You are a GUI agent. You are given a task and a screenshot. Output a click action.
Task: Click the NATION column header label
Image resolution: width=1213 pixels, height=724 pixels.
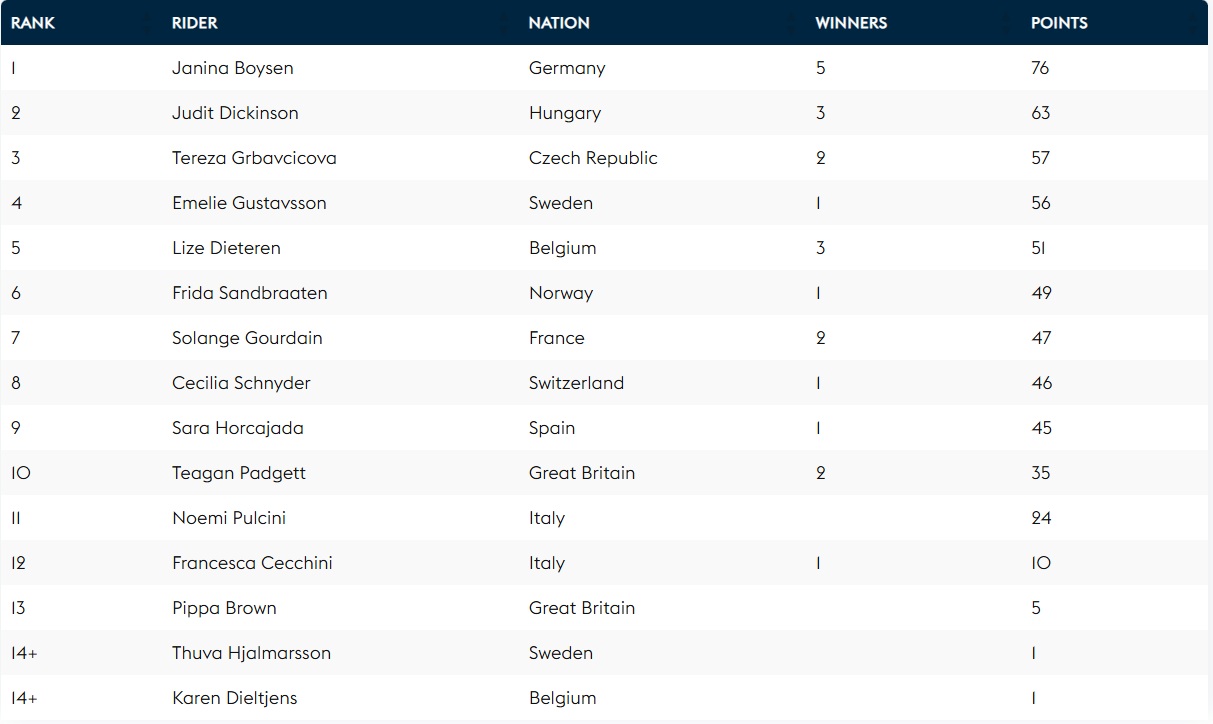(x=559, y=23)
